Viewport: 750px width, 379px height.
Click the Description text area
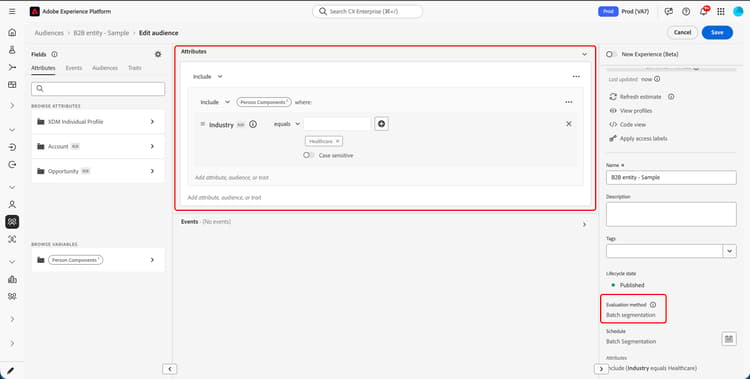(671, 214)
